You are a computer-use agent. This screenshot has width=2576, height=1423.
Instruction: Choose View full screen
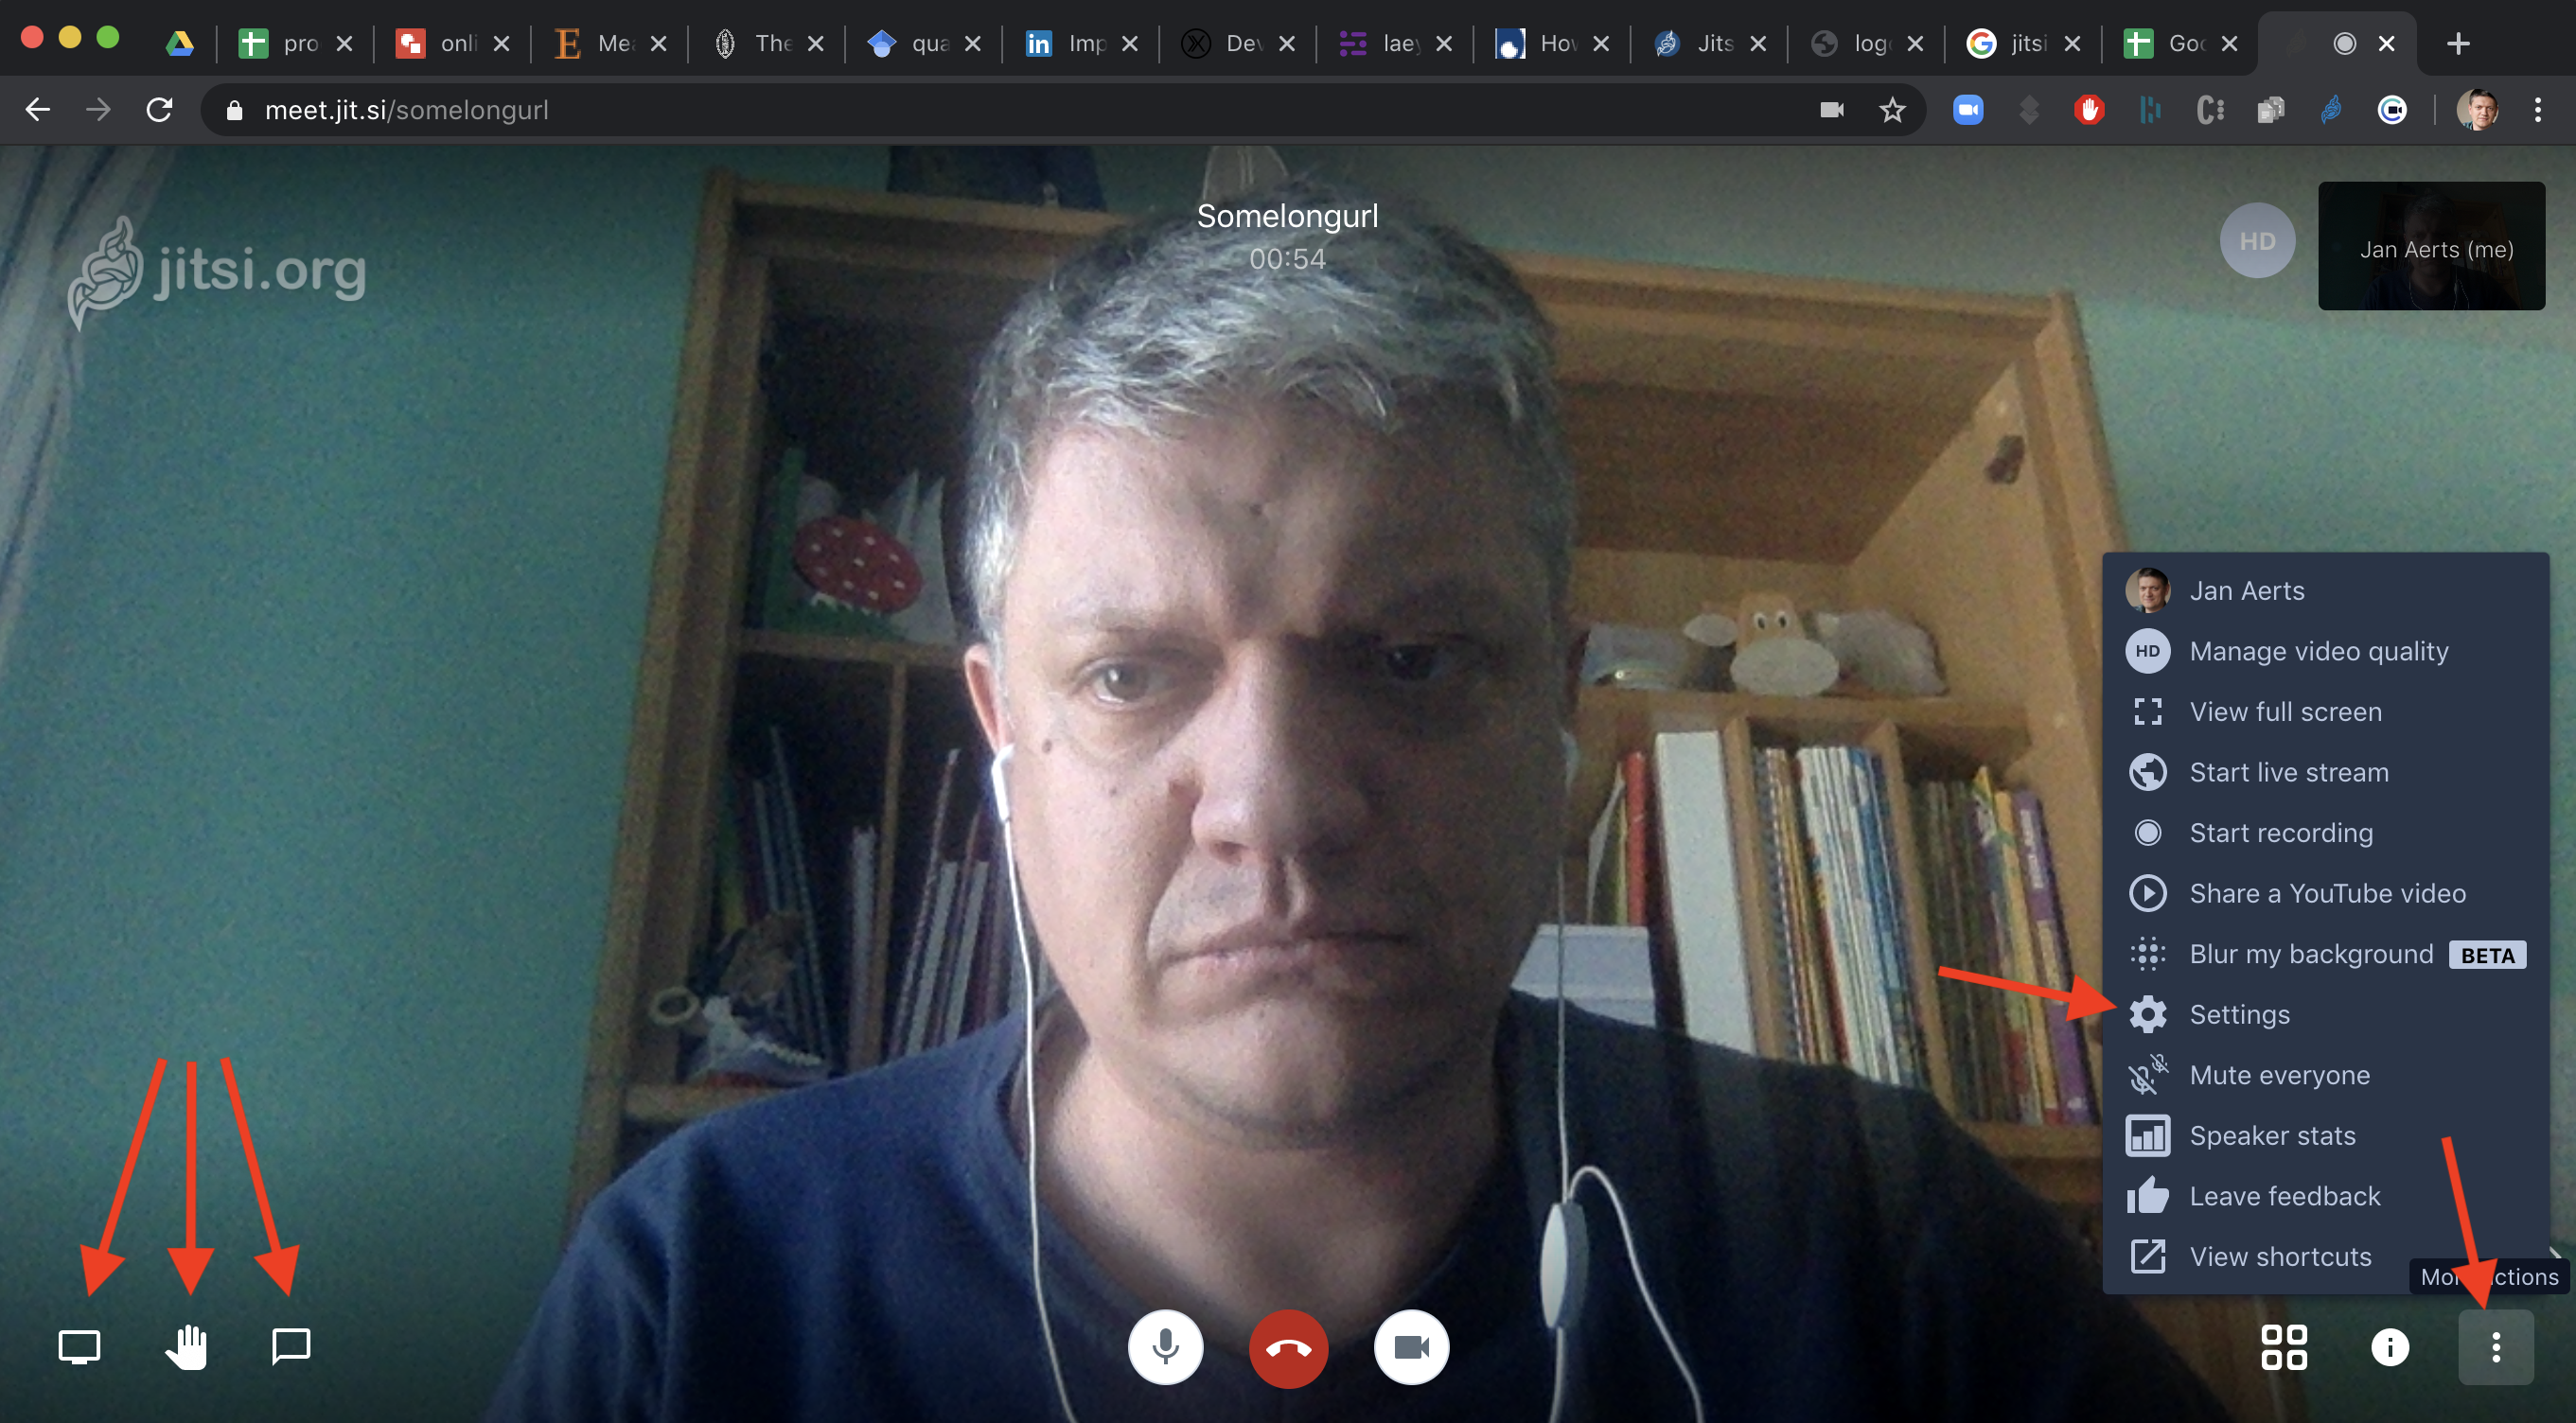tap(2325, 712)
